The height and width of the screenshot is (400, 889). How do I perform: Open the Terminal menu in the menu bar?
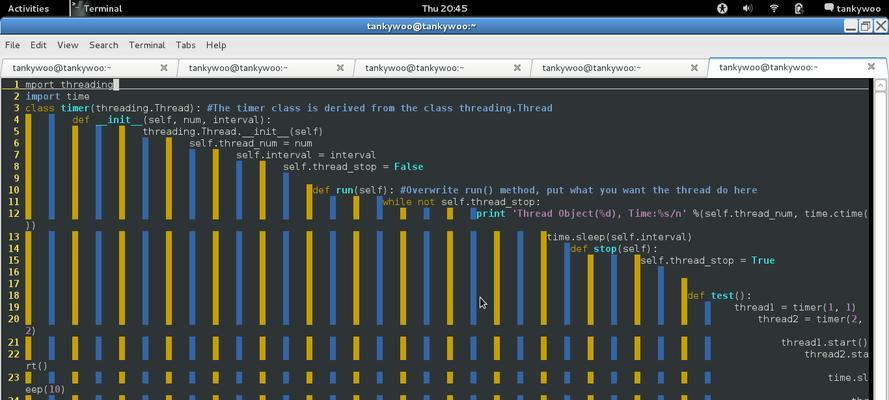(x=147, y=45)
